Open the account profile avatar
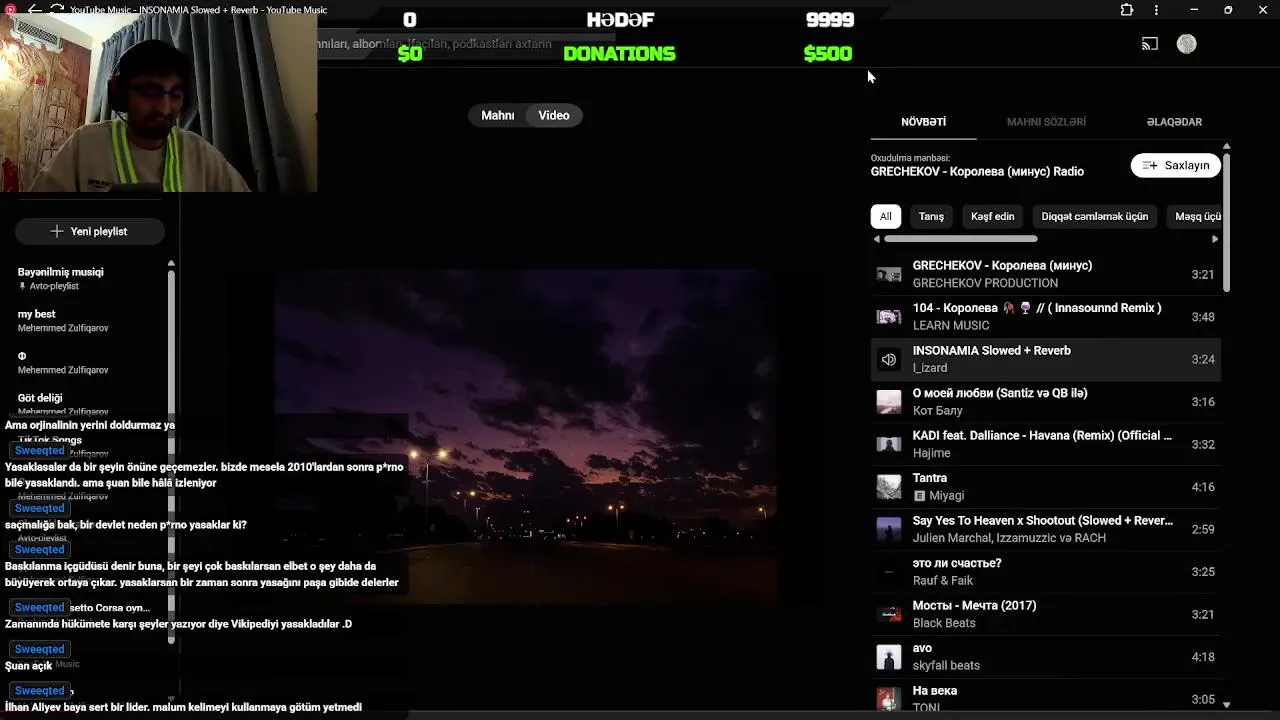 1187,44
